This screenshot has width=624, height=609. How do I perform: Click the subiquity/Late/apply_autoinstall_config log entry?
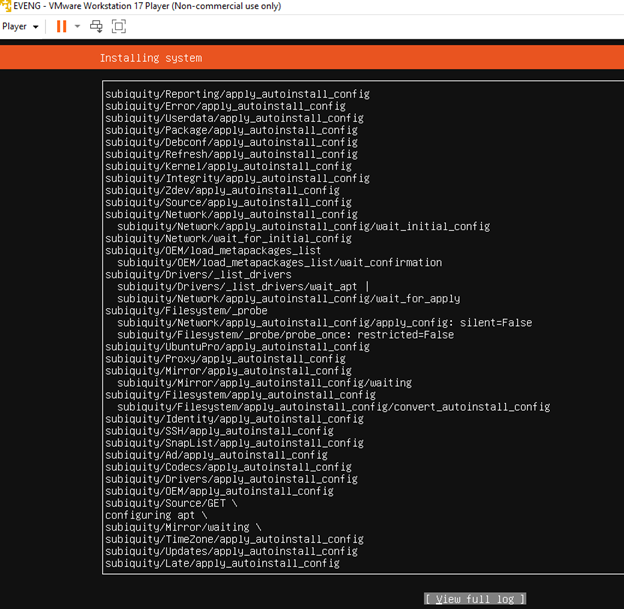point(222,563)
